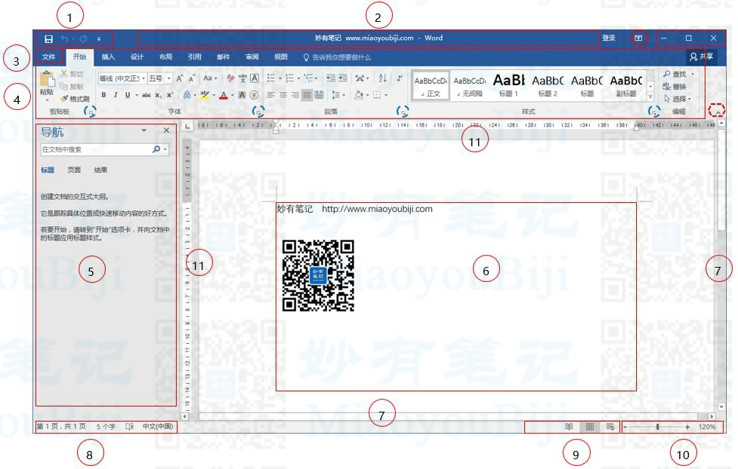
Task: Click the 共享 (Share) button
Action: tap(702, 58)
